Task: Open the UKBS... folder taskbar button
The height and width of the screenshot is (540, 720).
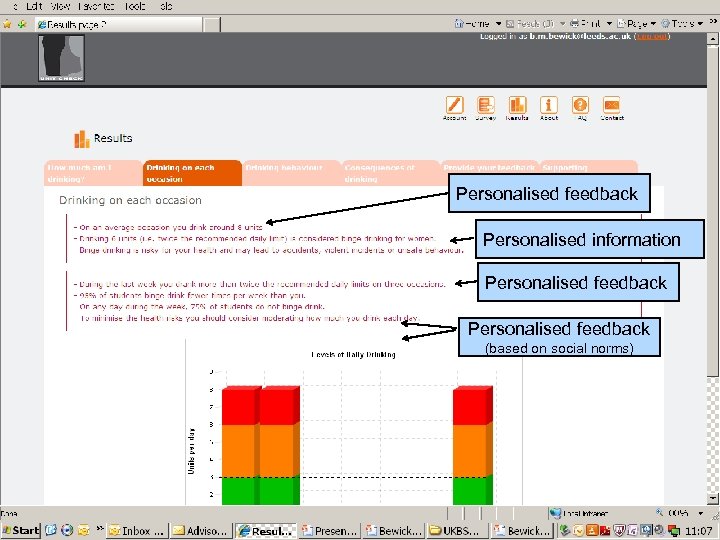Action: [x=457, y=531]
